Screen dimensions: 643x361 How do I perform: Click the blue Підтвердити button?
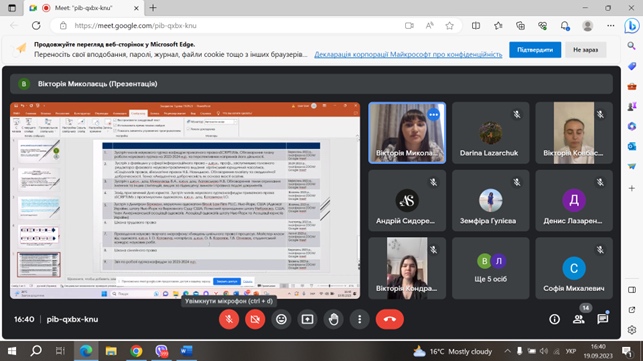tap(535, 50)
